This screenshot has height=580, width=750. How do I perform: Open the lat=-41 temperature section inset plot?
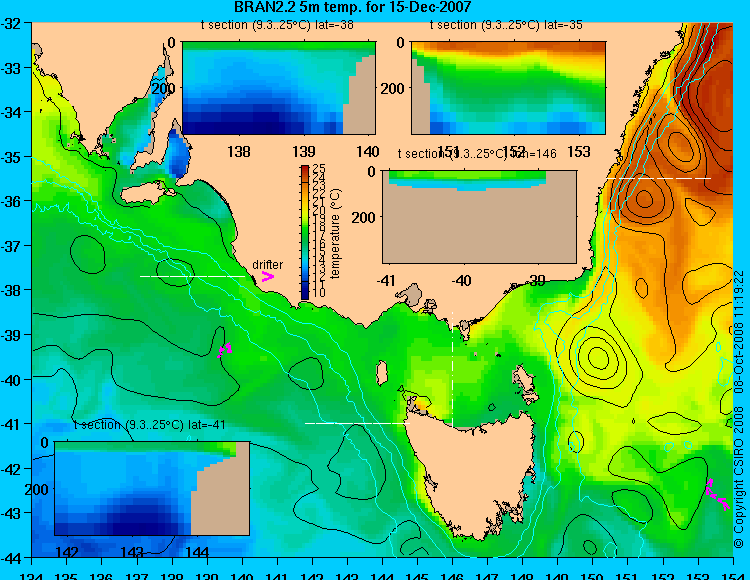[x=152, y=488]
